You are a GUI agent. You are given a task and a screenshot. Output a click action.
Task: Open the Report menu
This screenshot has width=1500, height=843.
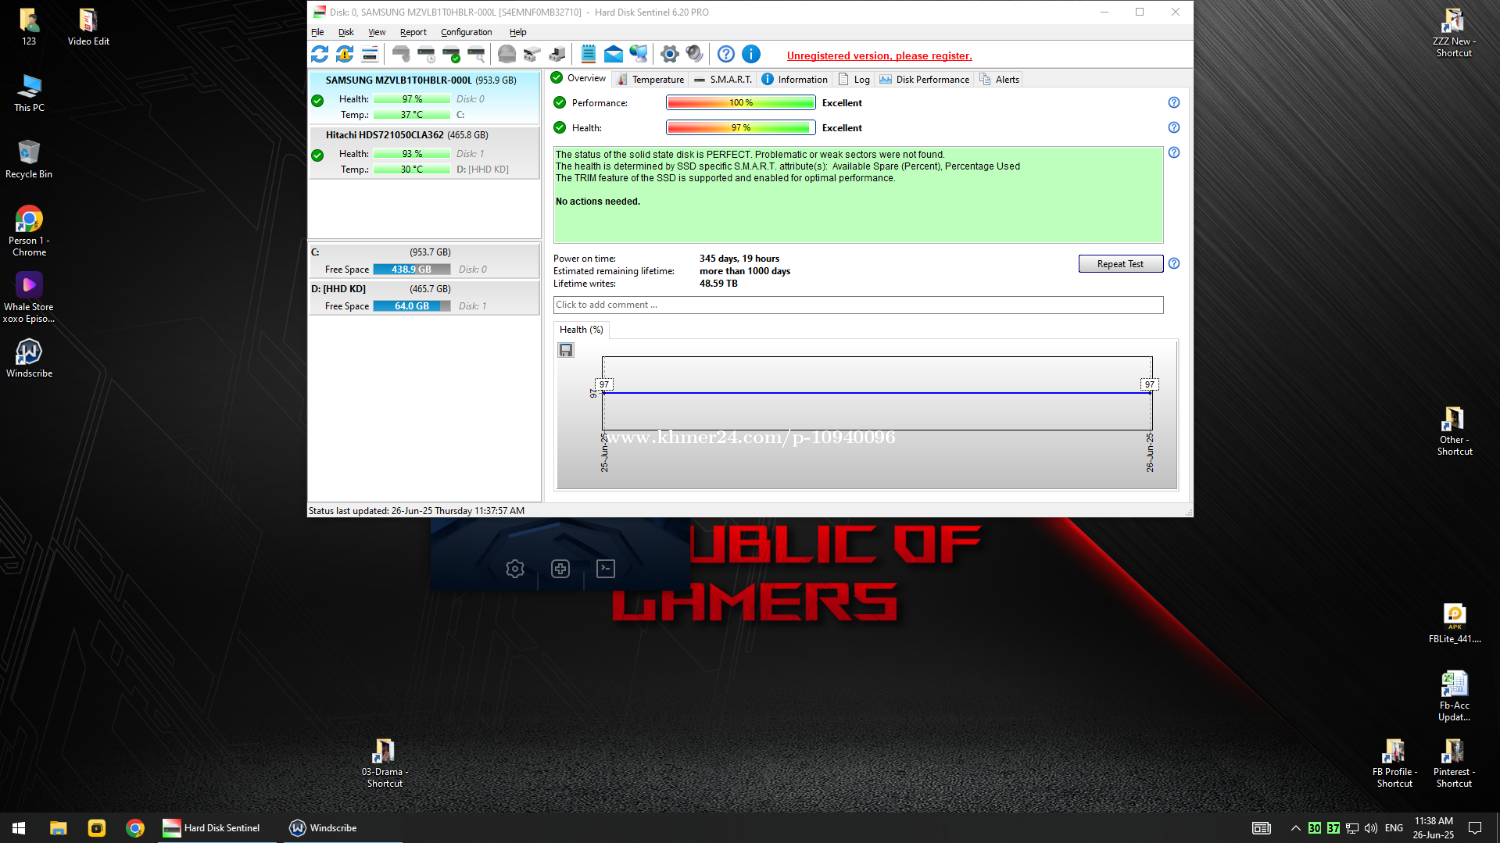[x=413, y=32]
